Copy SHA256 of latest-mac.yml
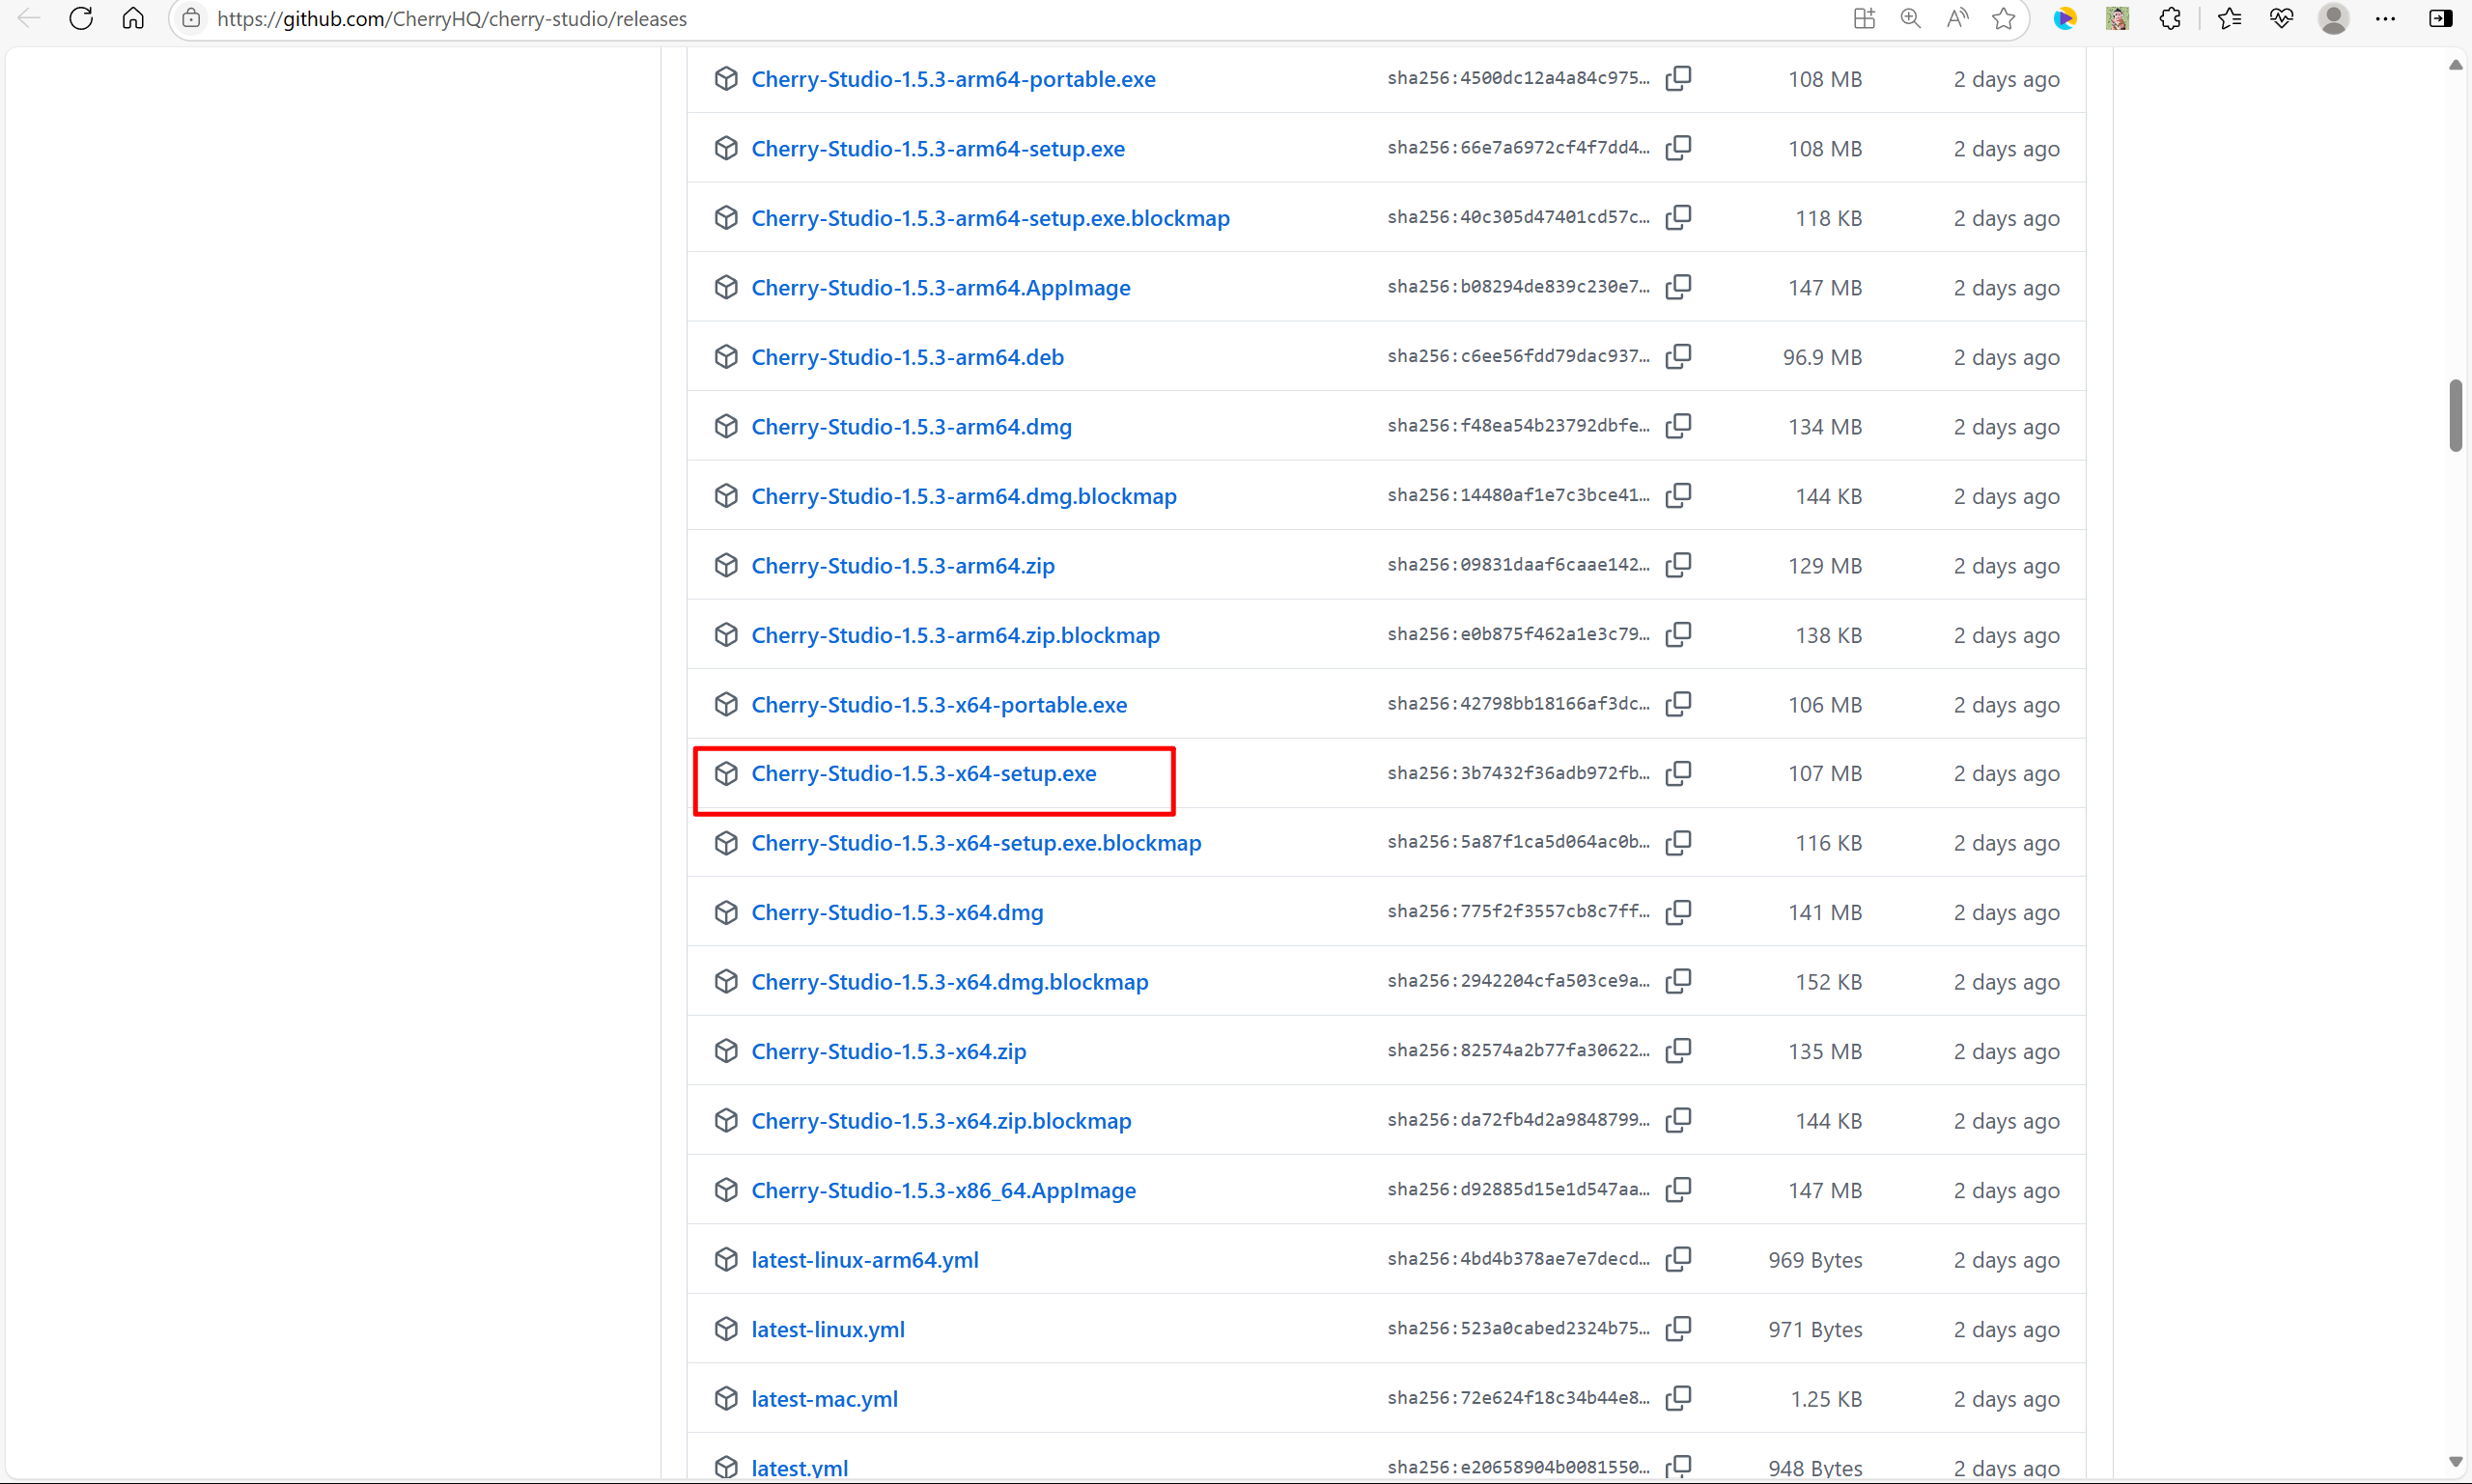This screenshot has width=2472, height=1484. 1678,1398
